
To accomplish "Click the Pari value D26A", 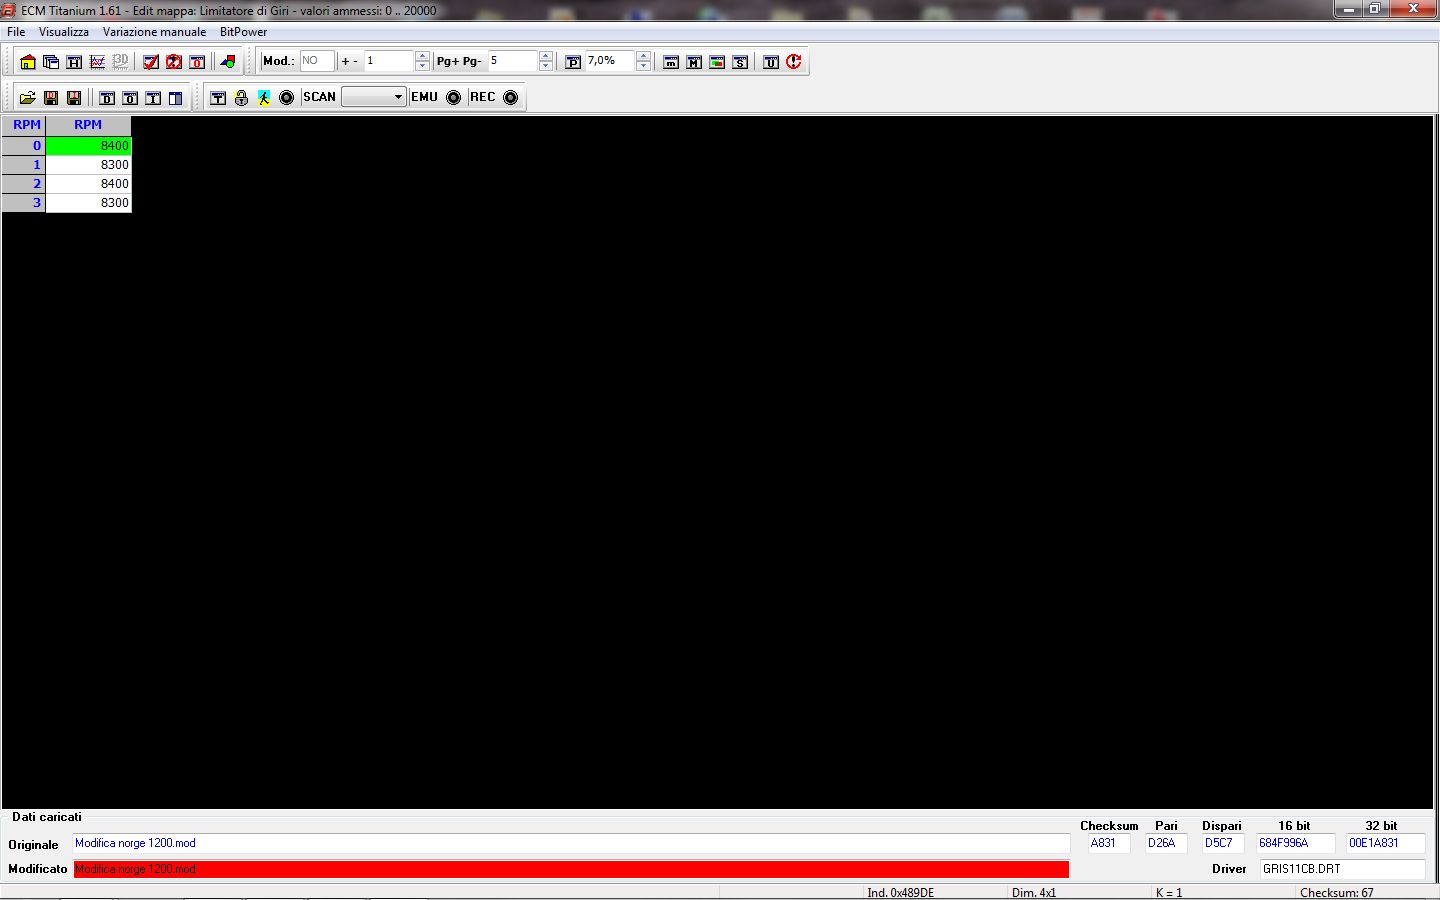I will pos(1166,843).
